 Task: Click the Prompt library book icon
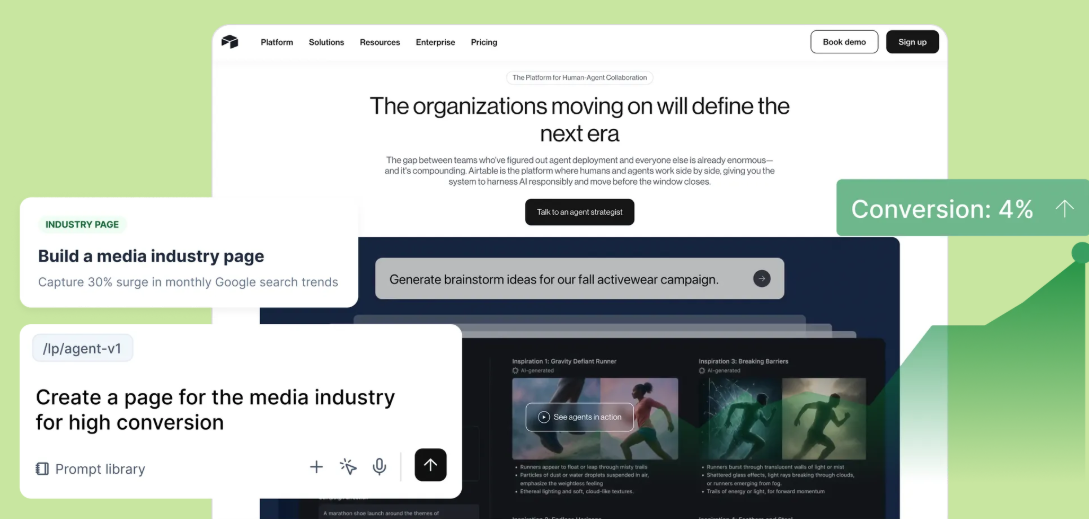[42, 469]
